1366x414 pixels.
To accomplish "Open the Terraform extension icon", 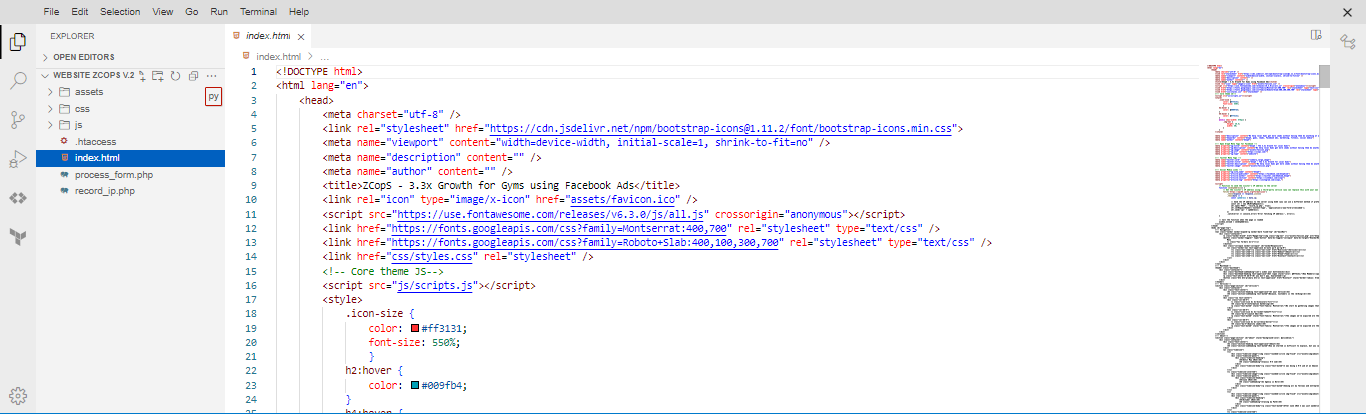I will [18, 236].
